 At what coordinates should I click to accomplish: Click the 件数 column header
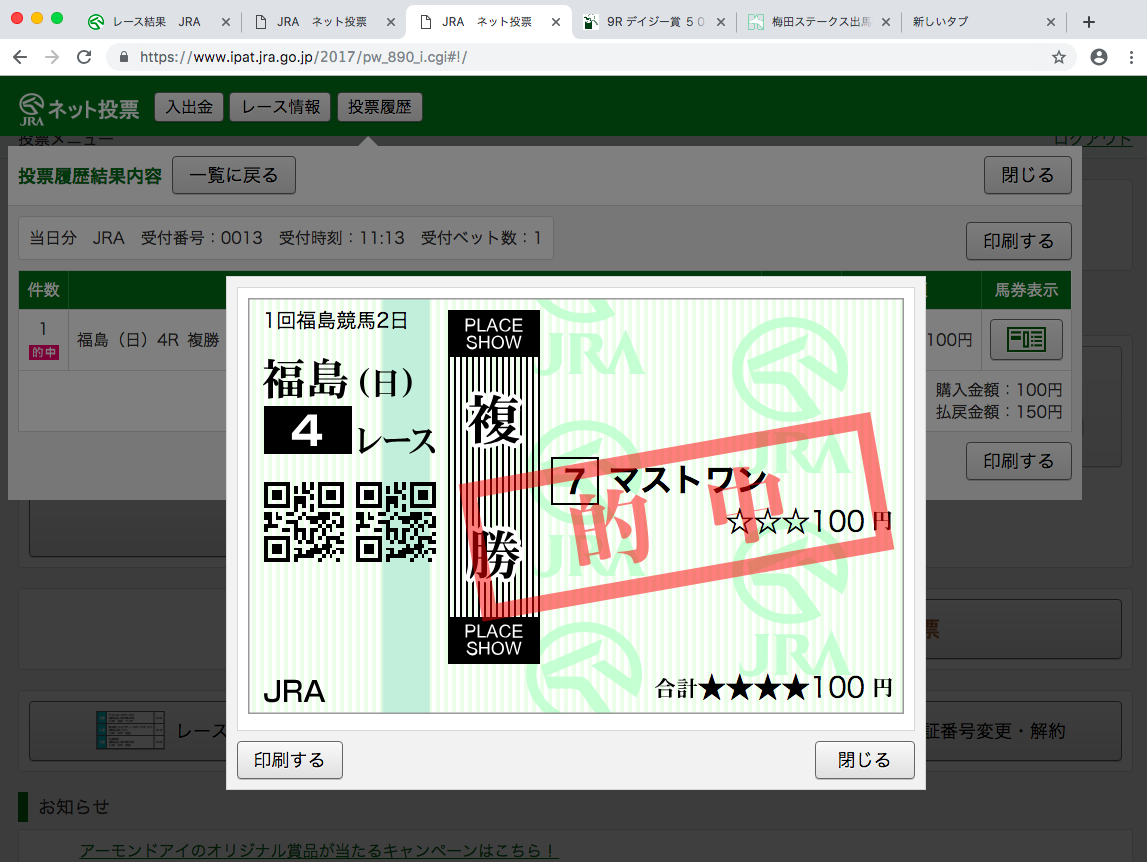(43, 290)
